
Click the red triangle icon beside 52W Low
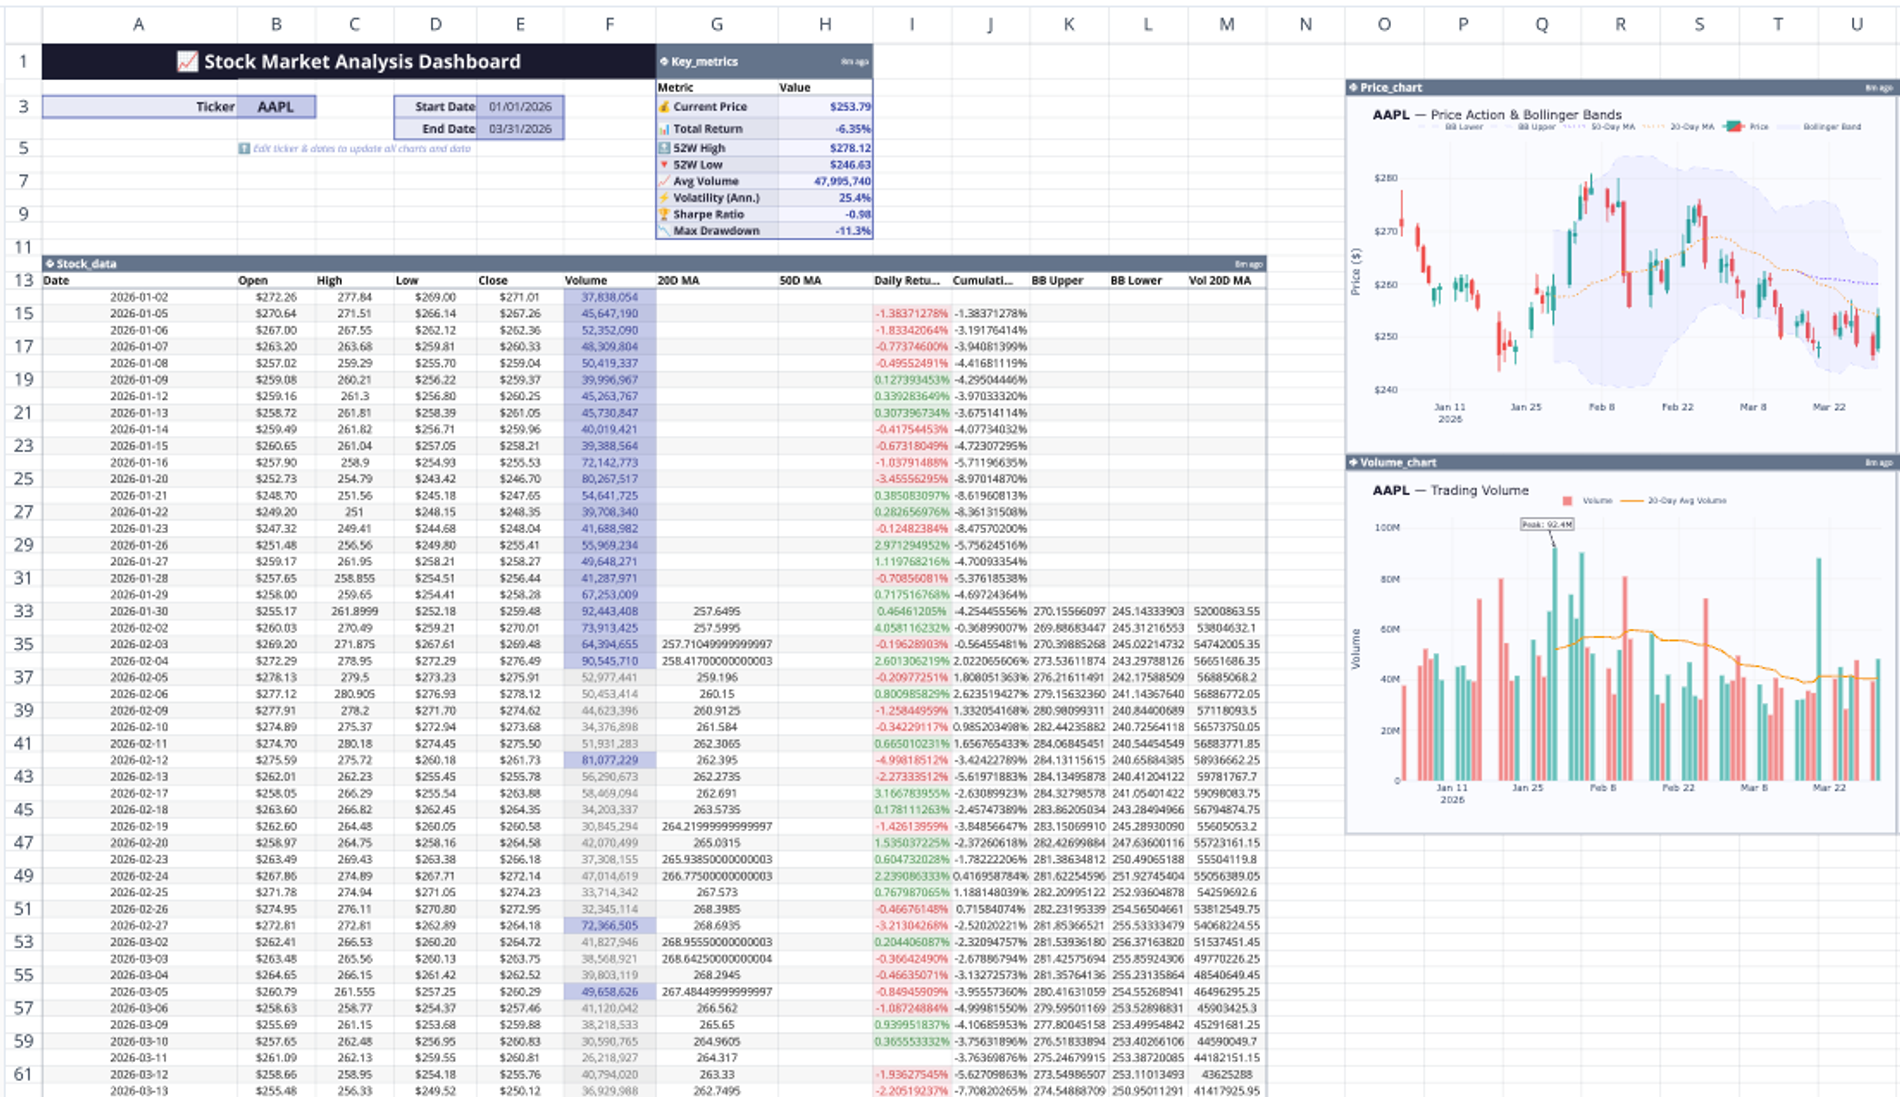[x=664, y=165]
